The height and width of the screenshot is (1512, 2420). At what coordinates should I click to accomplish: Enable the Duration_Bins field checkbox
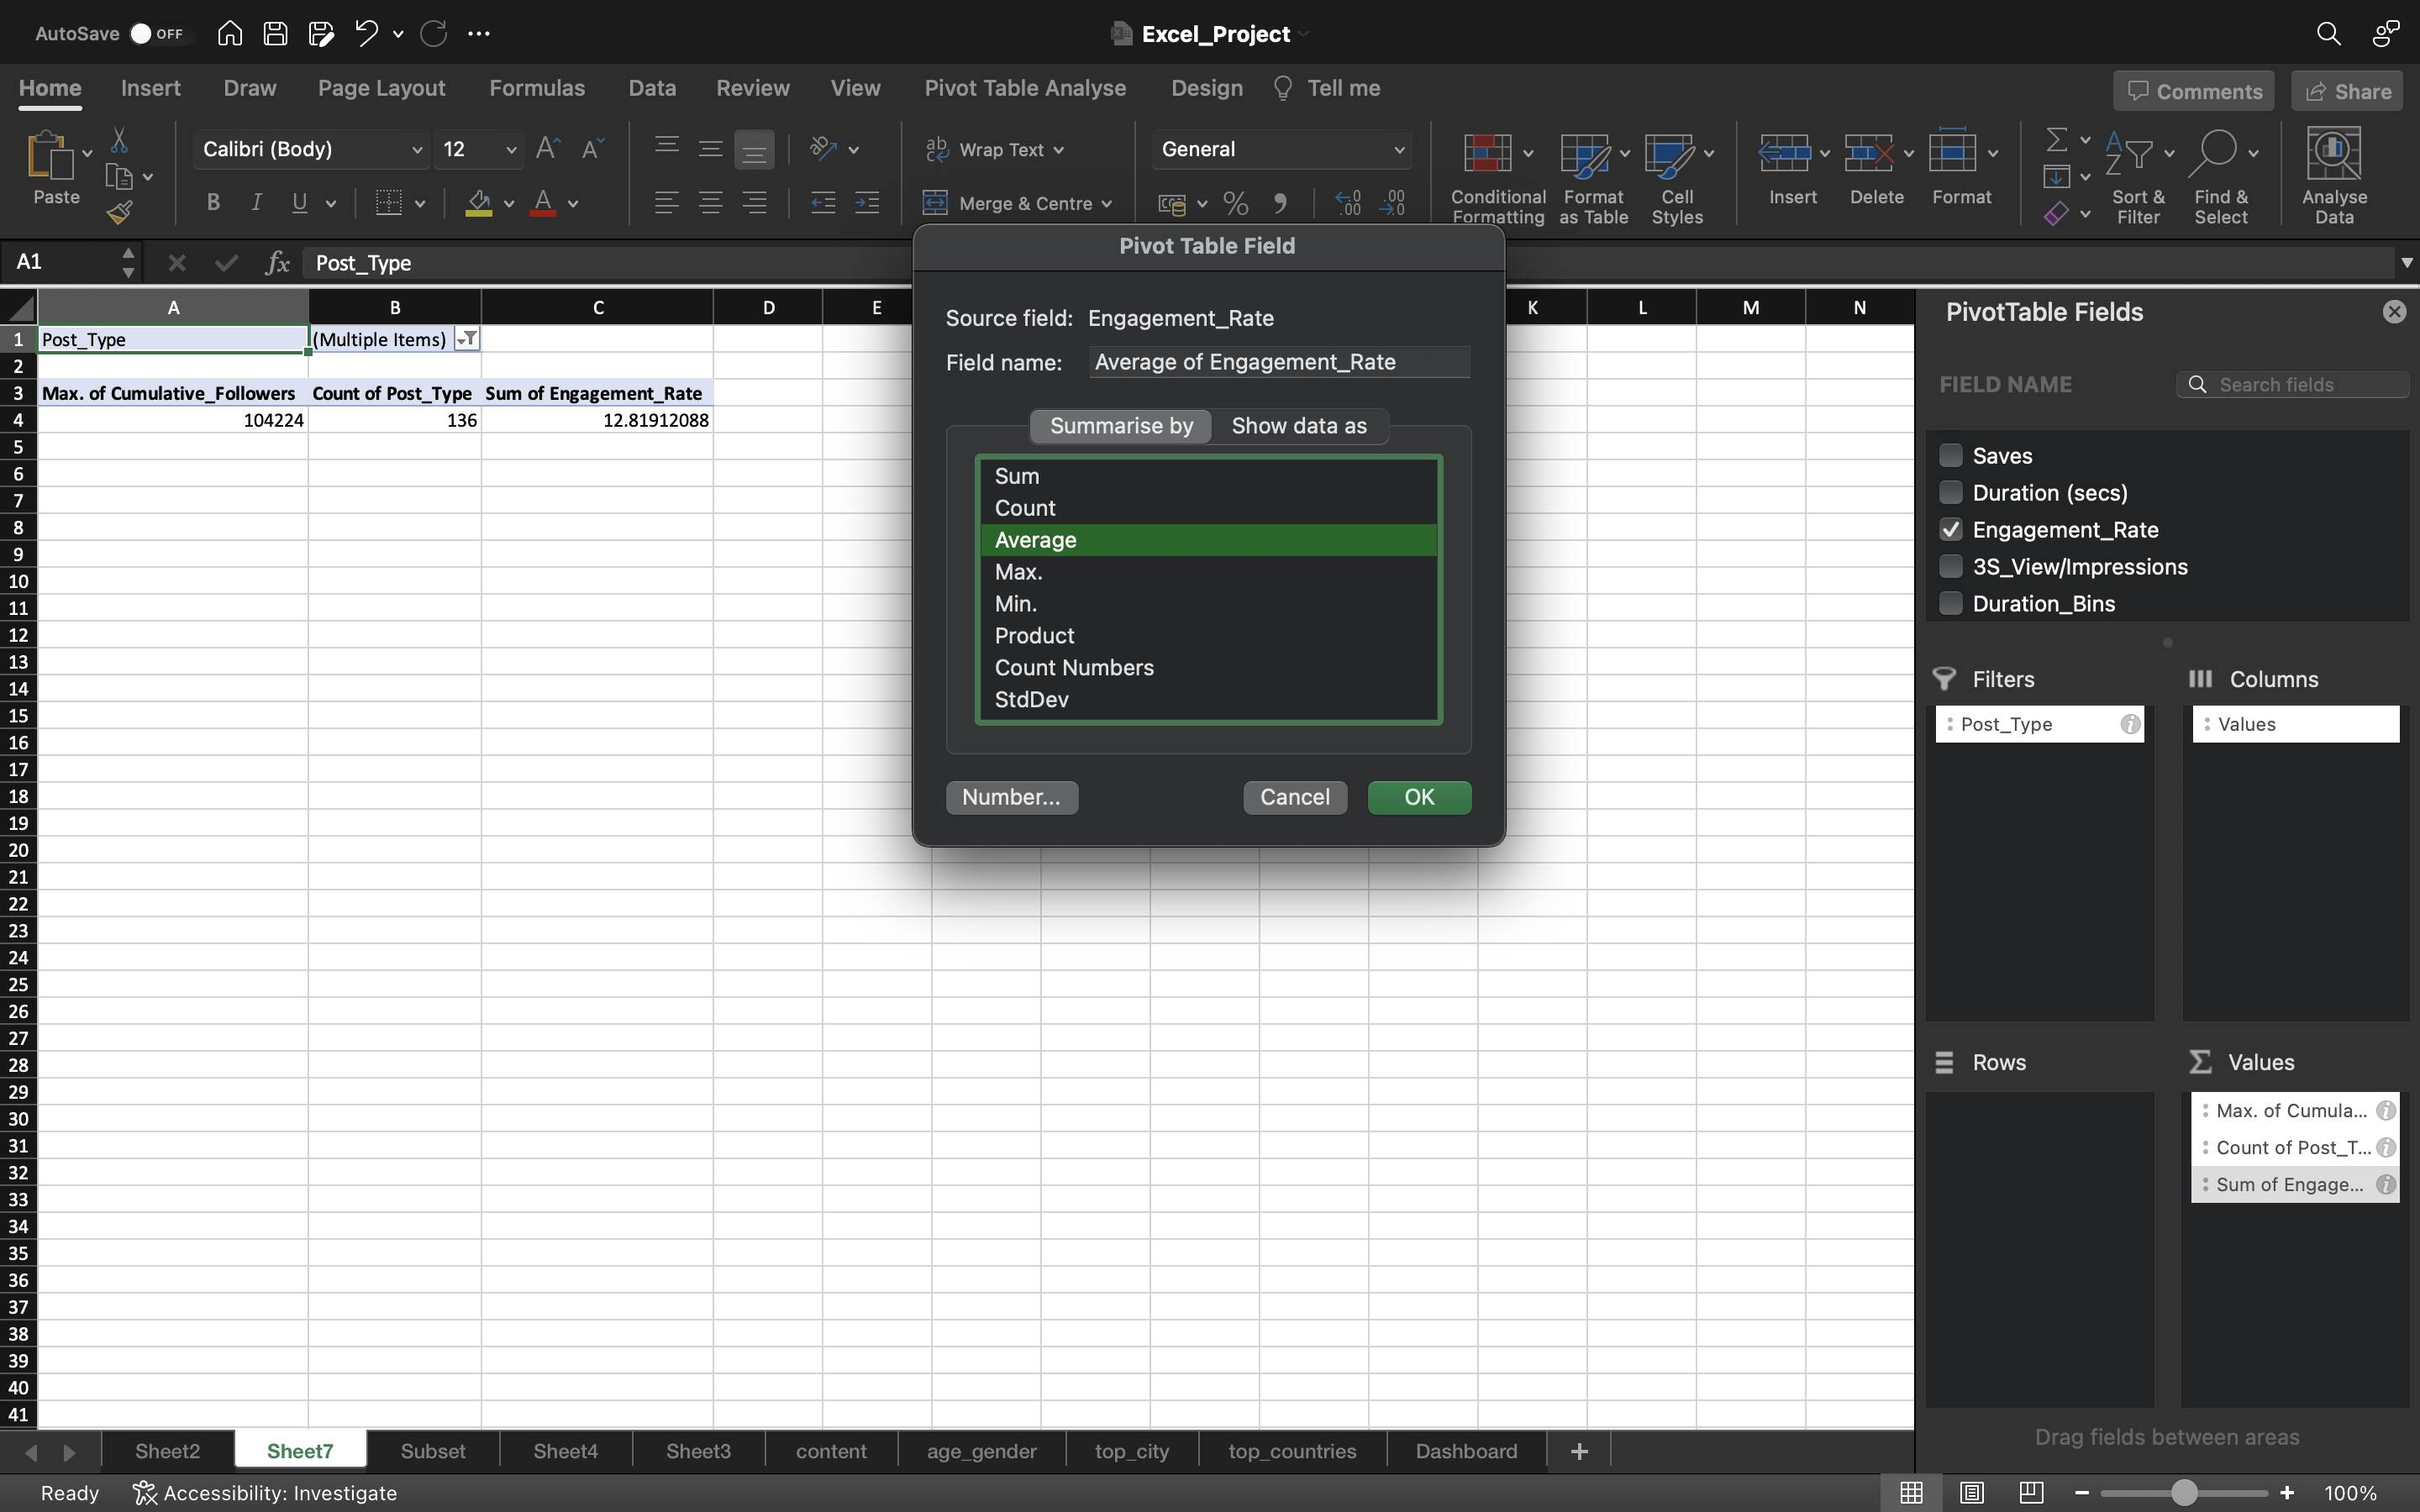[1949, 605]
